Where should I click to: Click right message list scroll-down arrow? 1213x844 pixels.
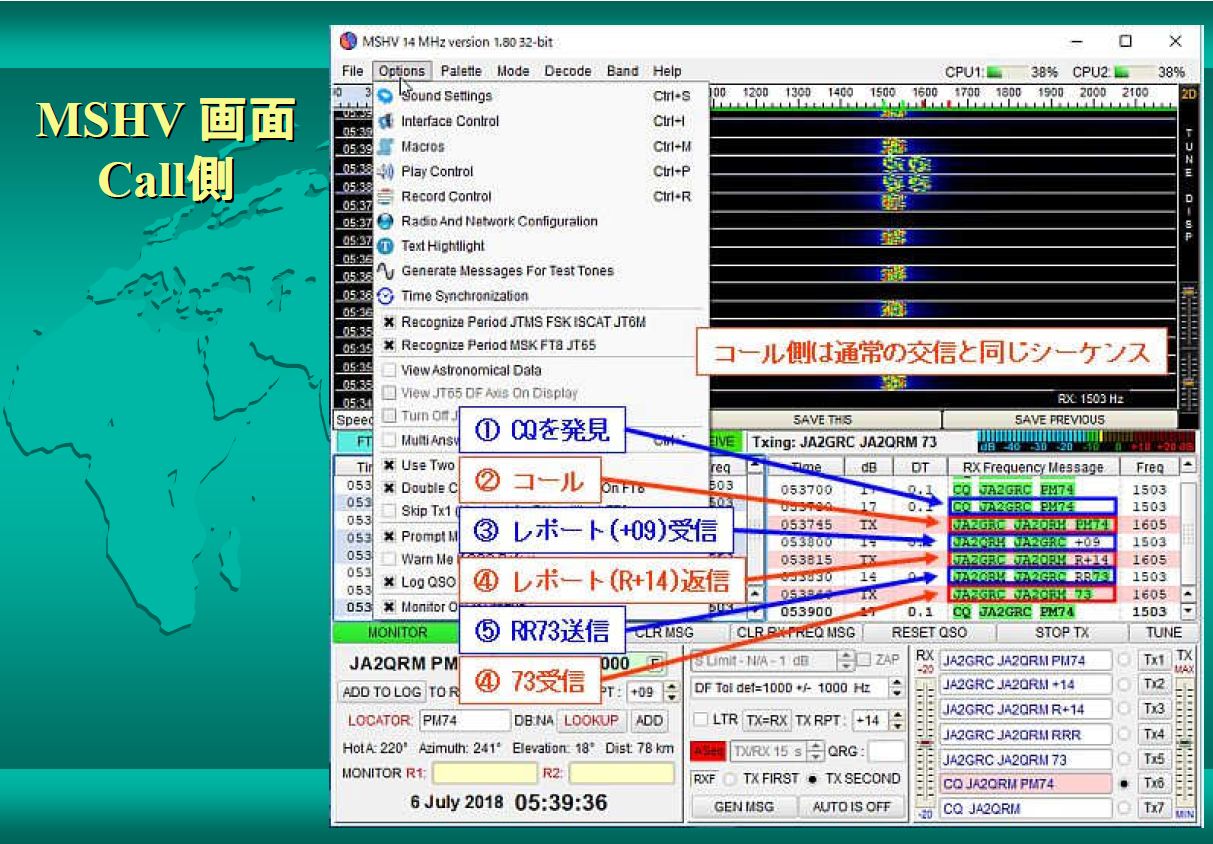tap(1187, 611)
